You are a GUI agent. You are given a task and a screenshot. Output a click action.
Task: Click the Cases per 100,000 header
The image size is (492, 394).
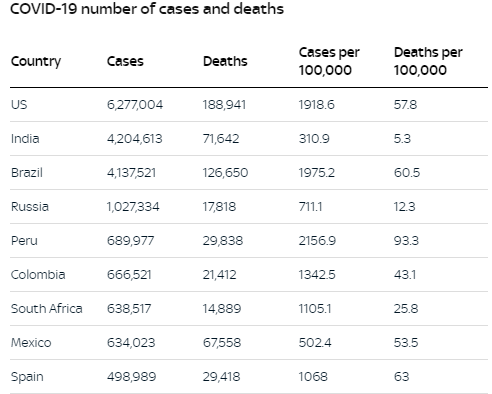(x=329, y=61)
